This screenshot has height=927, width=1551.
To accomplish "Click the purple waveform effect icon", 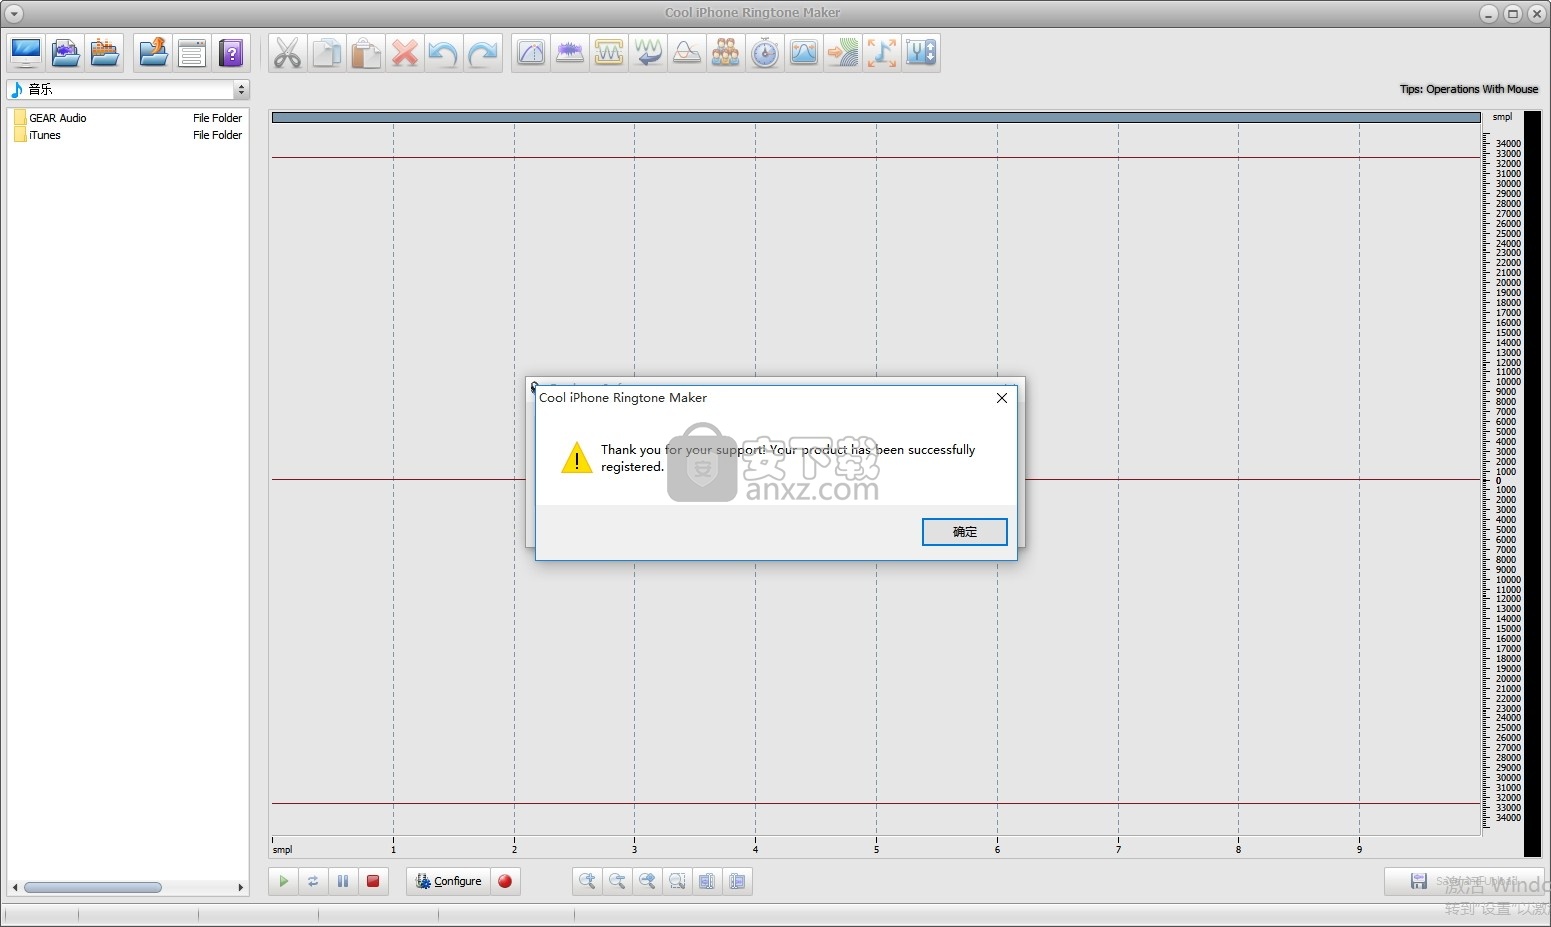I will 570,53.
